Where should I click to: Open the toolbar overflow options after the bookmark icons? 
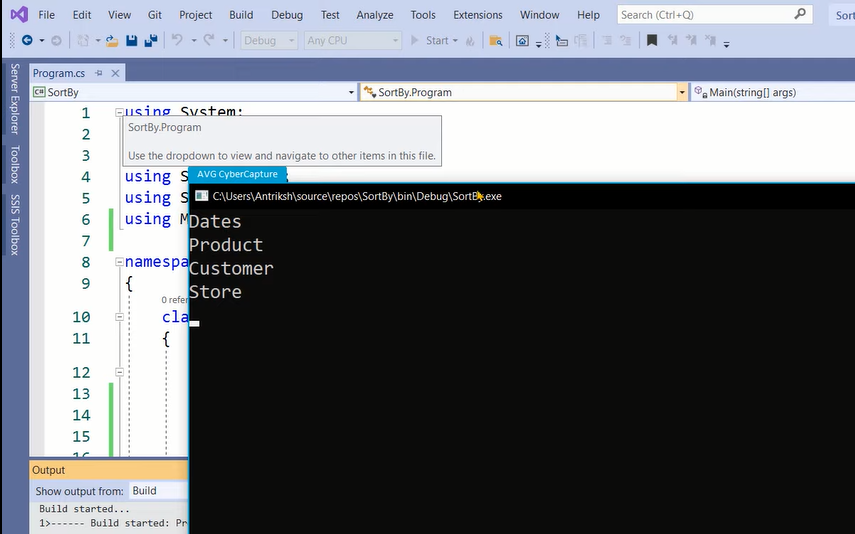pos(726,44)
